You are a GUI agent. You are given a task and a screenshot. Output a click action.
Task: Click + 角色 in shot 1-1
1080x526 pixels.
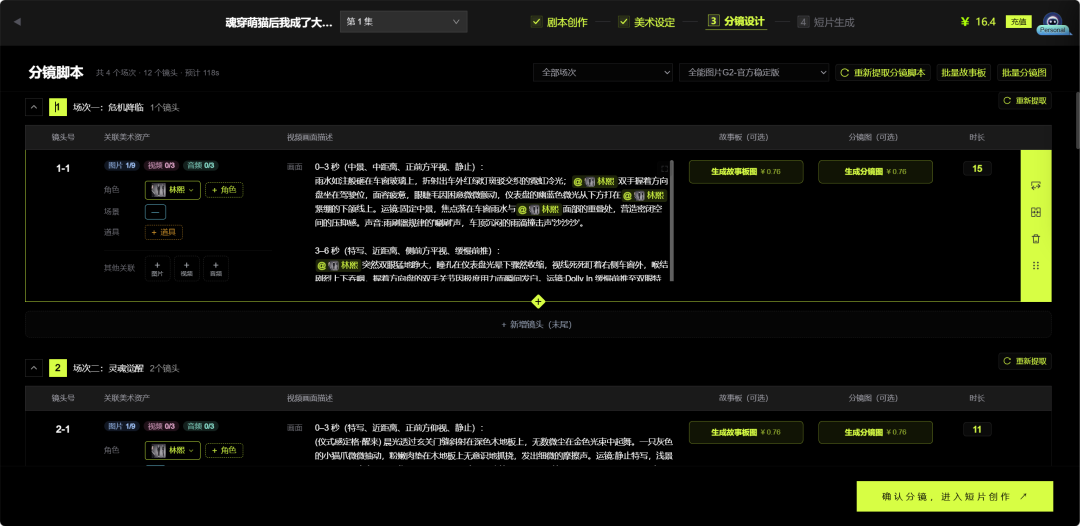click(224, 190)
